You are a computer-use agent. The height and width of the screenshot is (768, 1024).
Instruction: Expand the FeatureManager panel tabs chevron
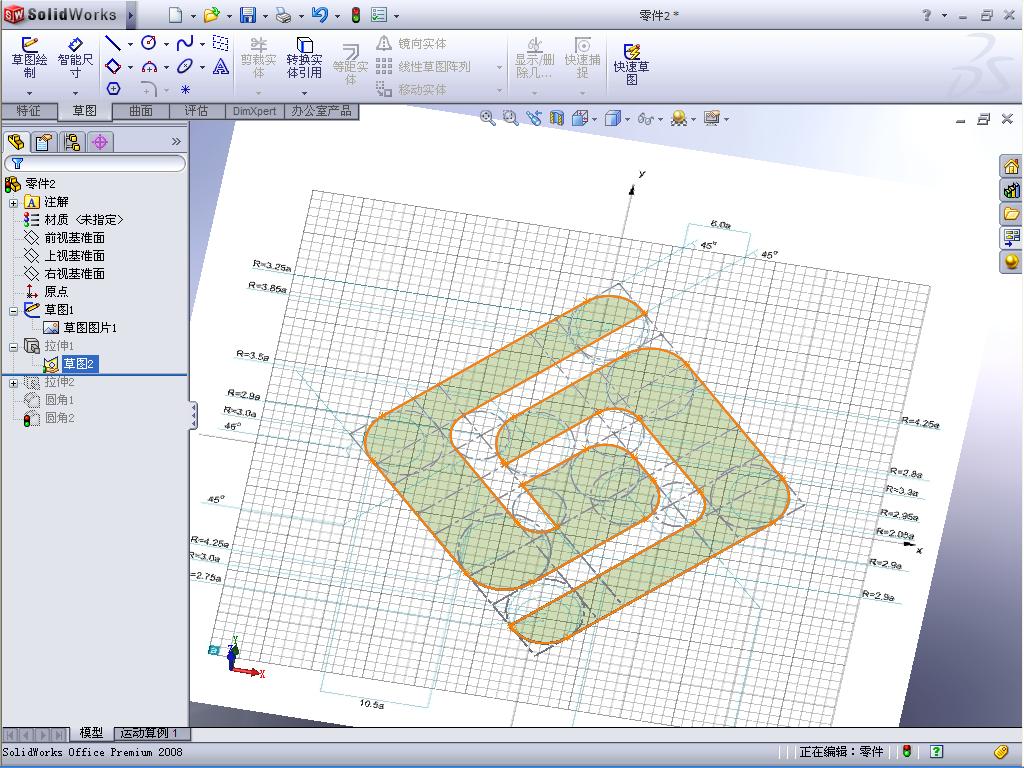pyautogui.click(x=176, y=142)
